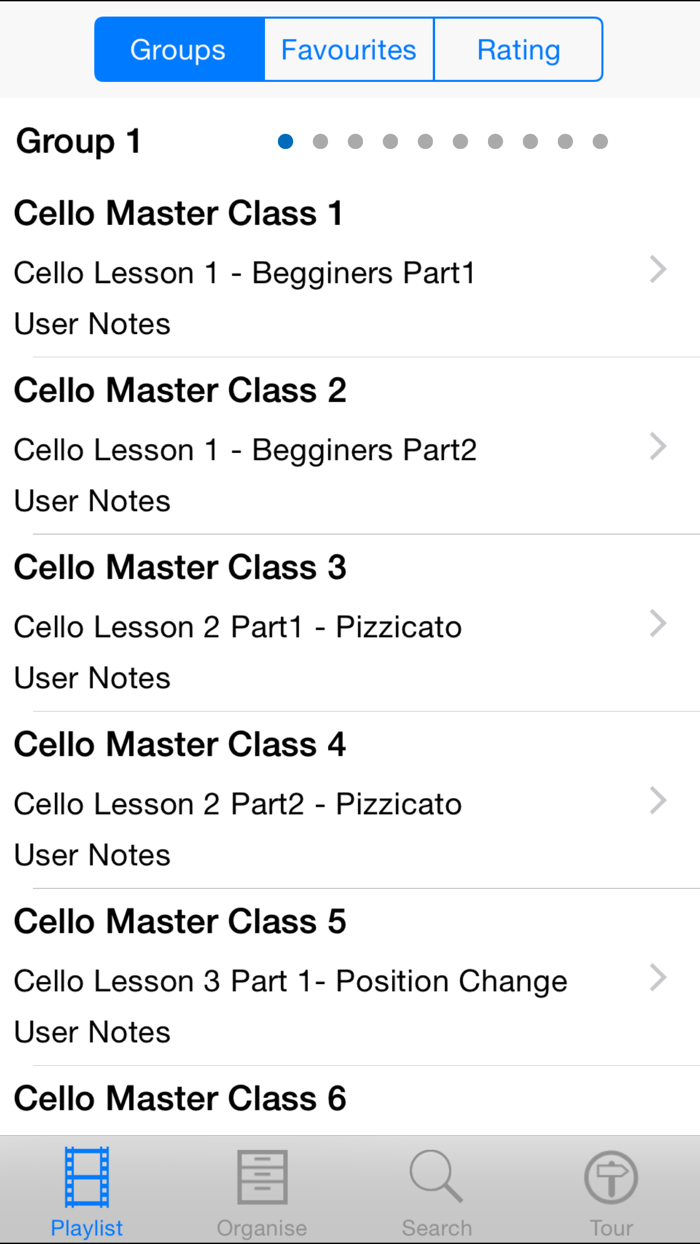
Task: Select the Cello Master Class 6 row
Action: click(179, 1098)
